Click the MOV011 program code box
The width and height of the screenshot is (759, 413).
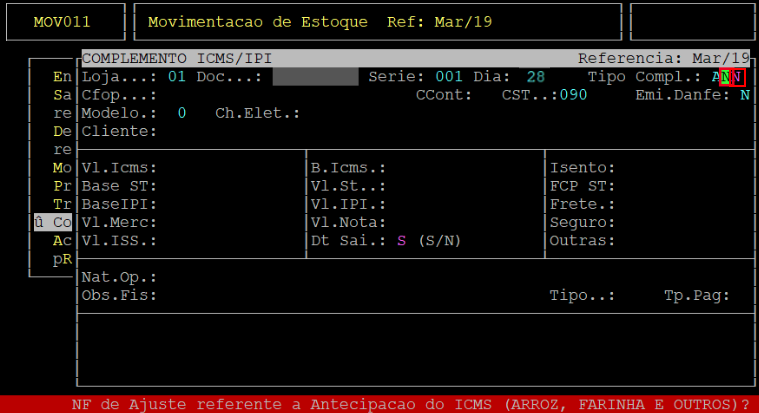pyautogui.click(x=65, y=22)
